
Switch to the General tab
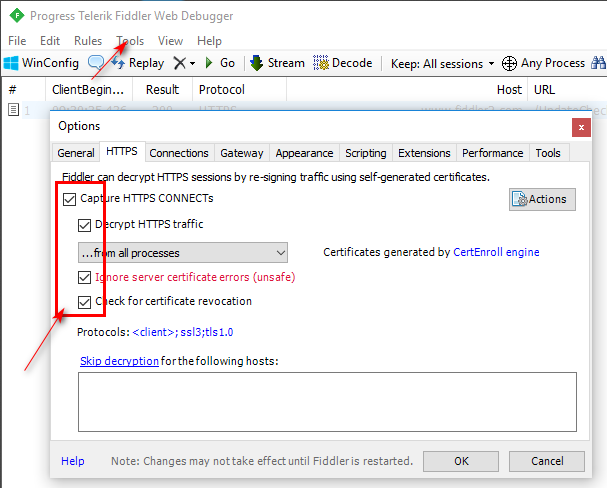coord(76,153)
